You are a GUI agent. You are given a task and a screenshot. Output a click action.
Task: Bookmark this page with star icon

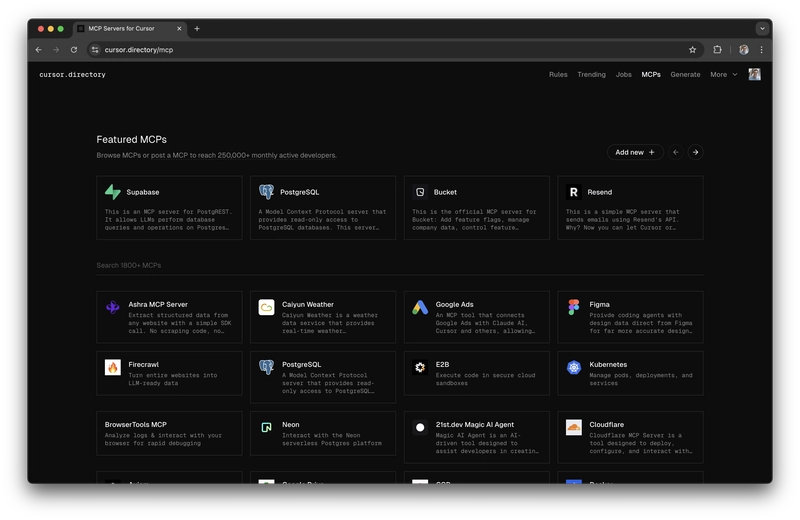point(692,49)
